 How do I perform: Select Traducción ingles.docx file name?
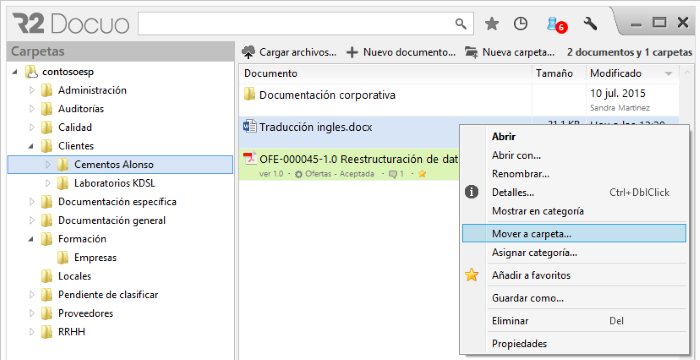pyautogui.click(x=316, y=127)
